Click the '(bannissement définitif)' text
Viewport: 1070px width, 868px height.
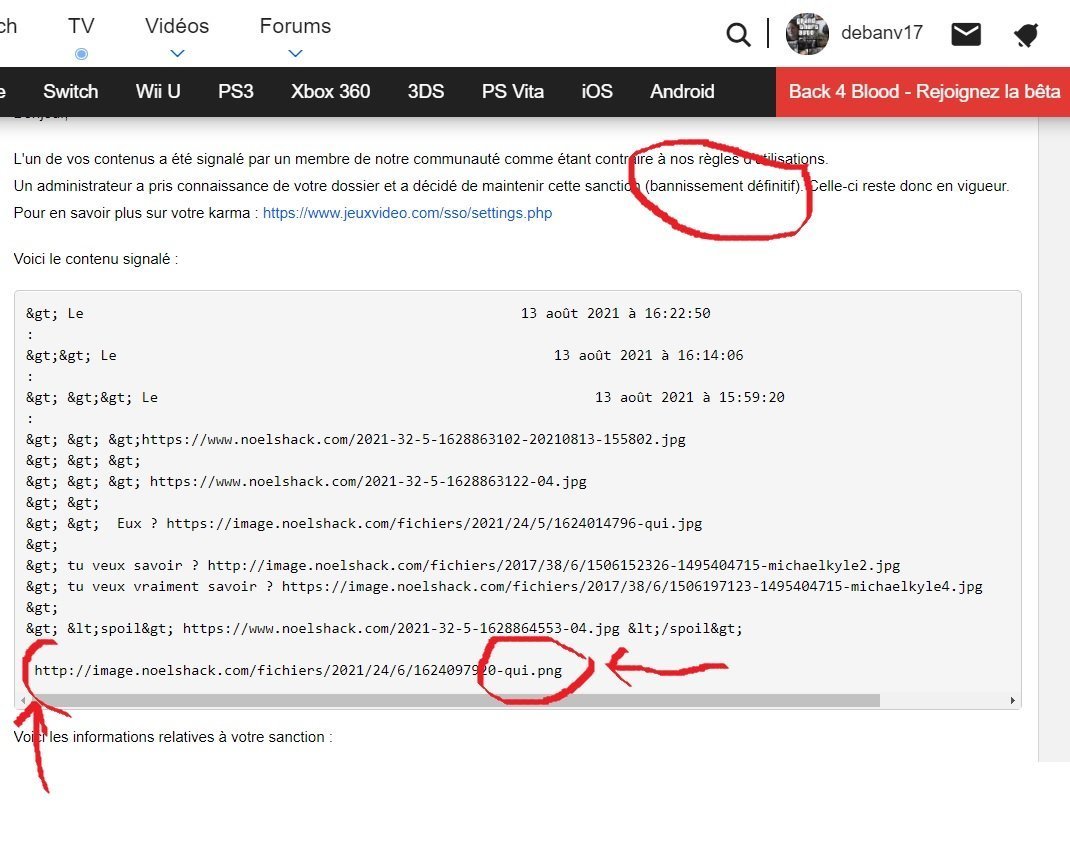point(725,186)
